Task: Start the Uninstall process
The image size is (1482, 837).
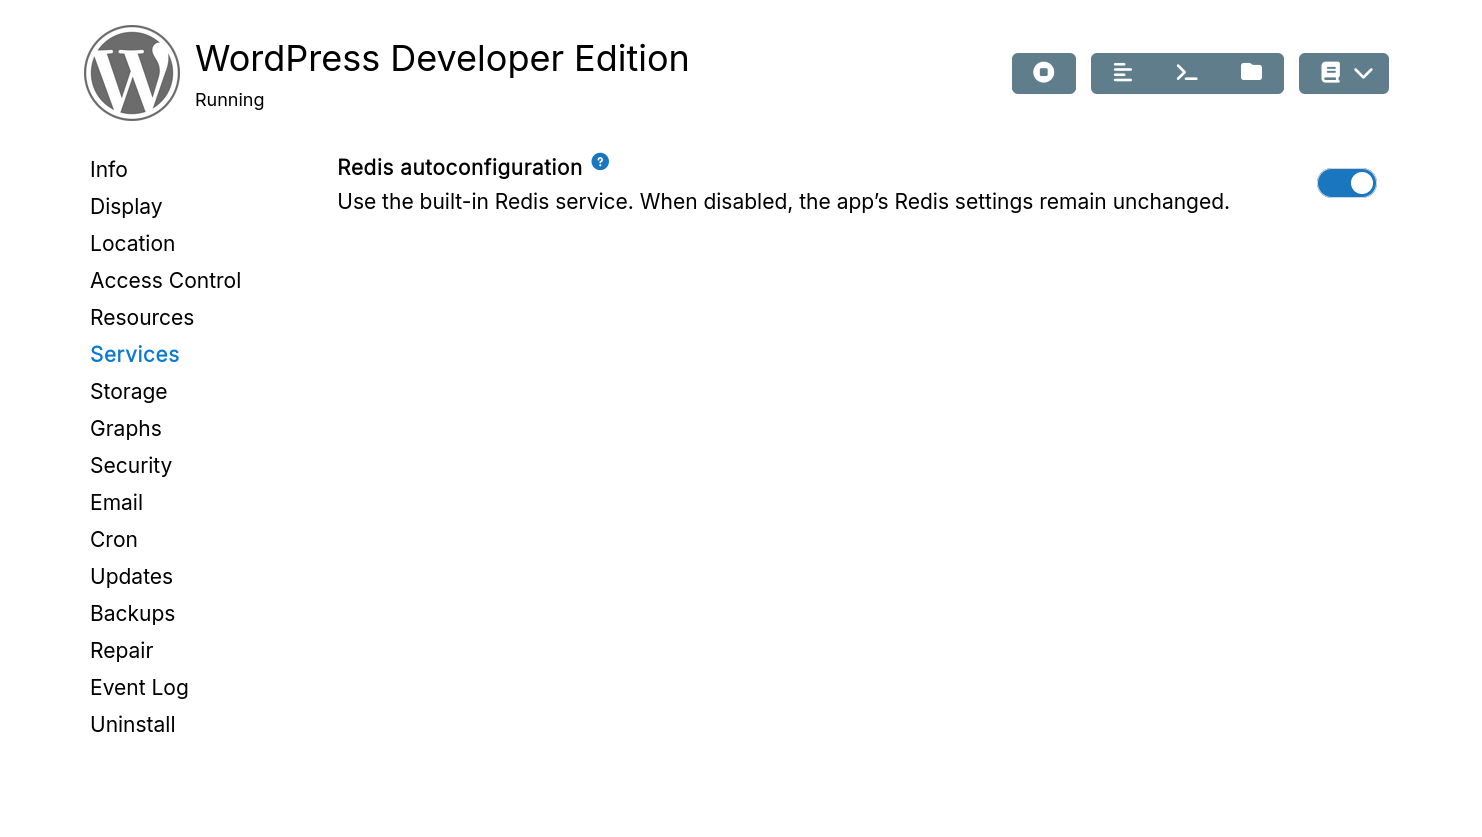Action: [132, 724]
